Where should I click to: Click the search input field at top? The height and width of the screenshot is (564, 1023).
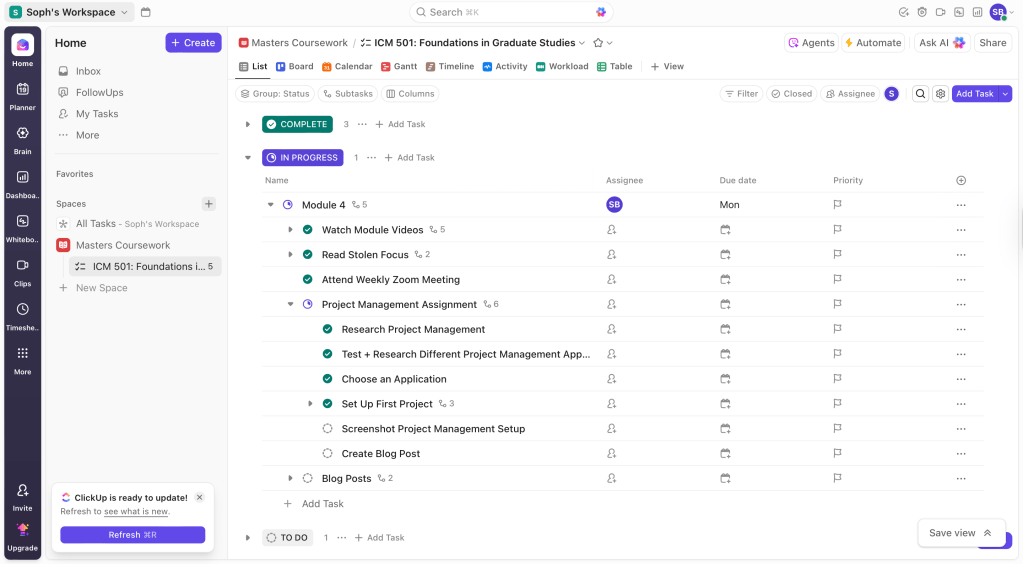click(x=510, y=12)
